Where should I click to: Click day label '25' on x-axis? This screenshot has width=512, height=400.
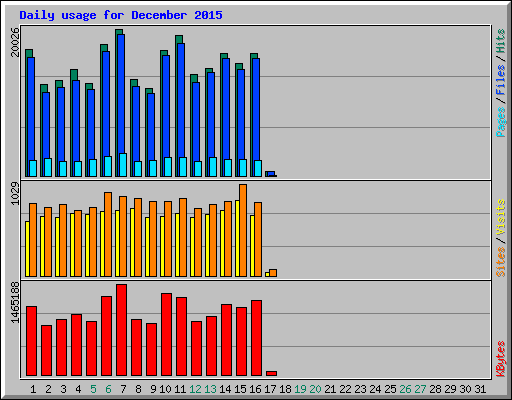(390, 389)
